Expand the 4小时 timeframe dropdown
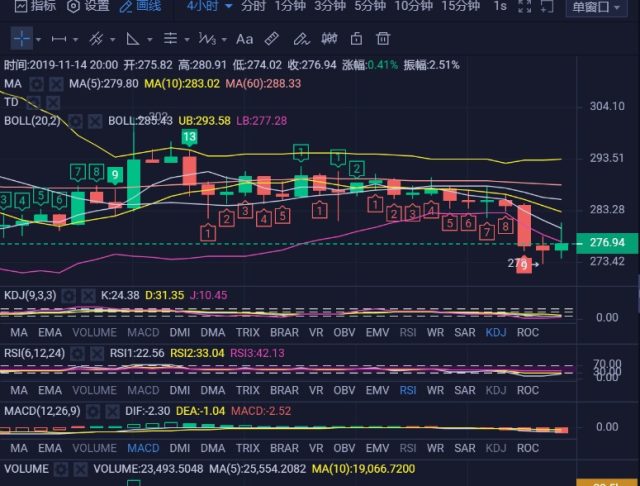This screenshot has width=640, height=486. [209, 6]
